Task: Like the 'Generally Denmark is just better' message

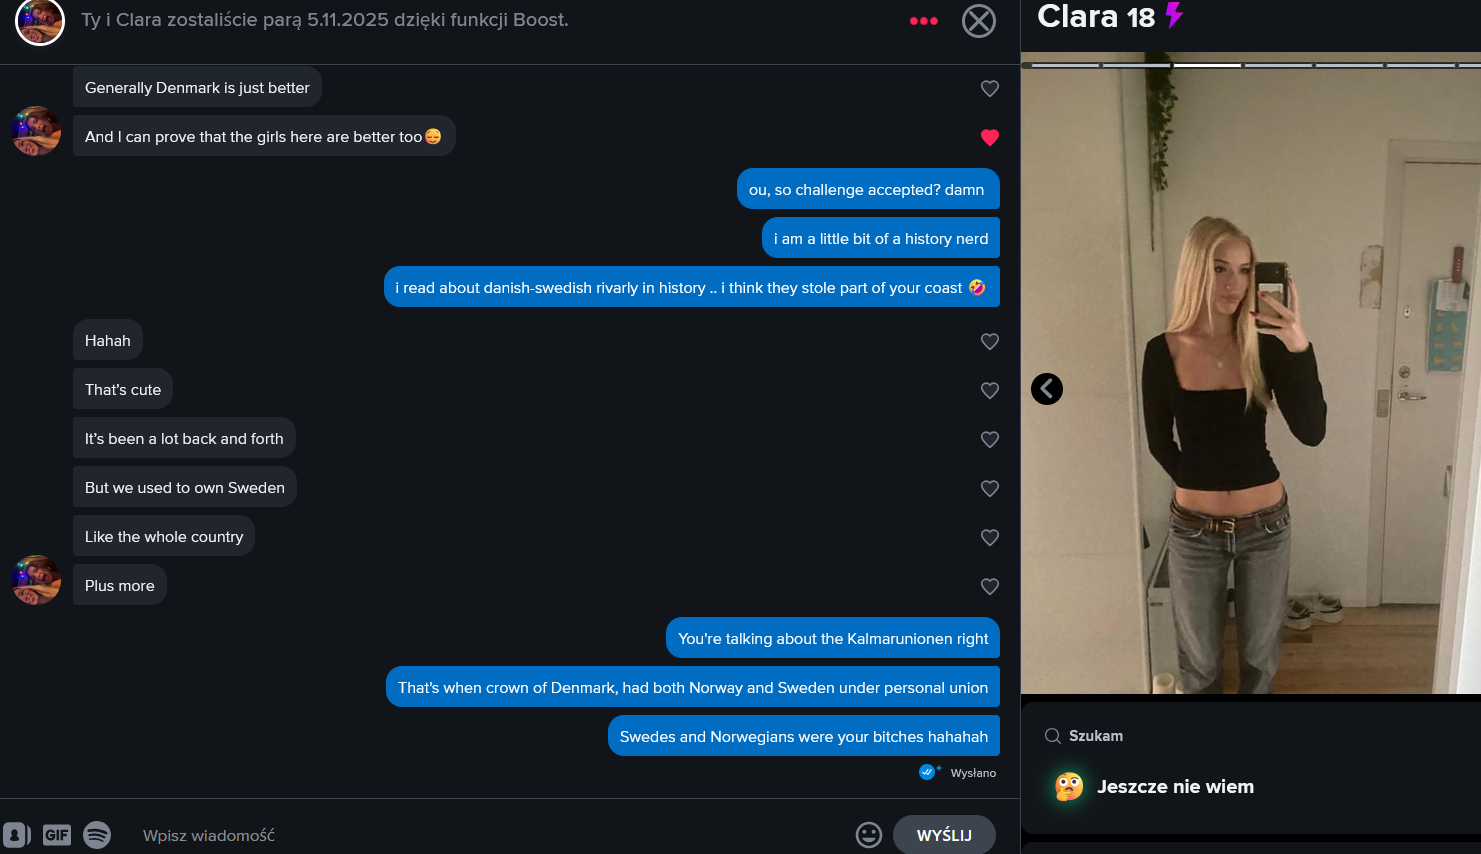Action: coord(990,89)
